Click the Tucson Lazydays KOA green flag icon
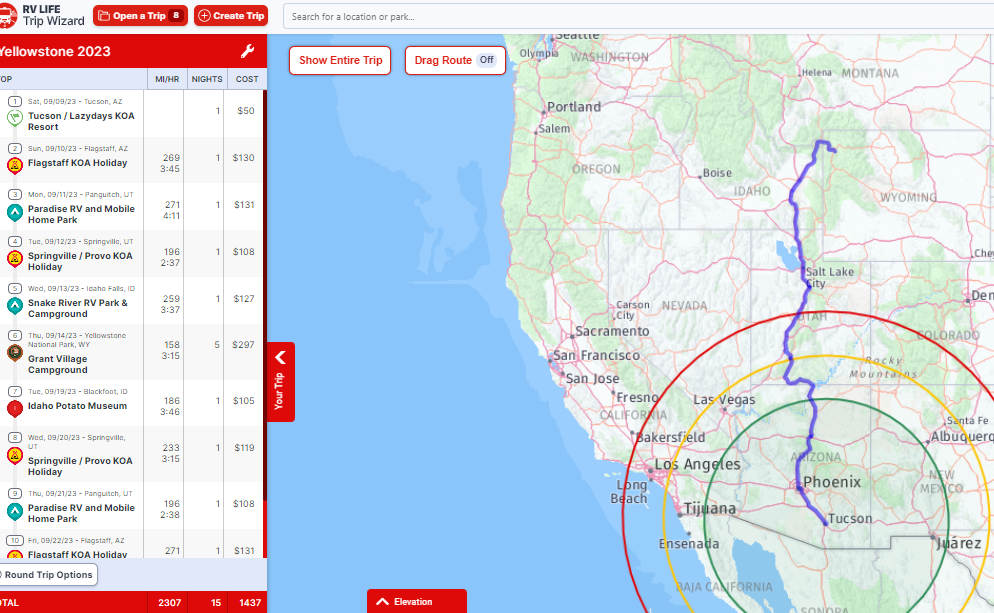 click(x=15, y=117)
